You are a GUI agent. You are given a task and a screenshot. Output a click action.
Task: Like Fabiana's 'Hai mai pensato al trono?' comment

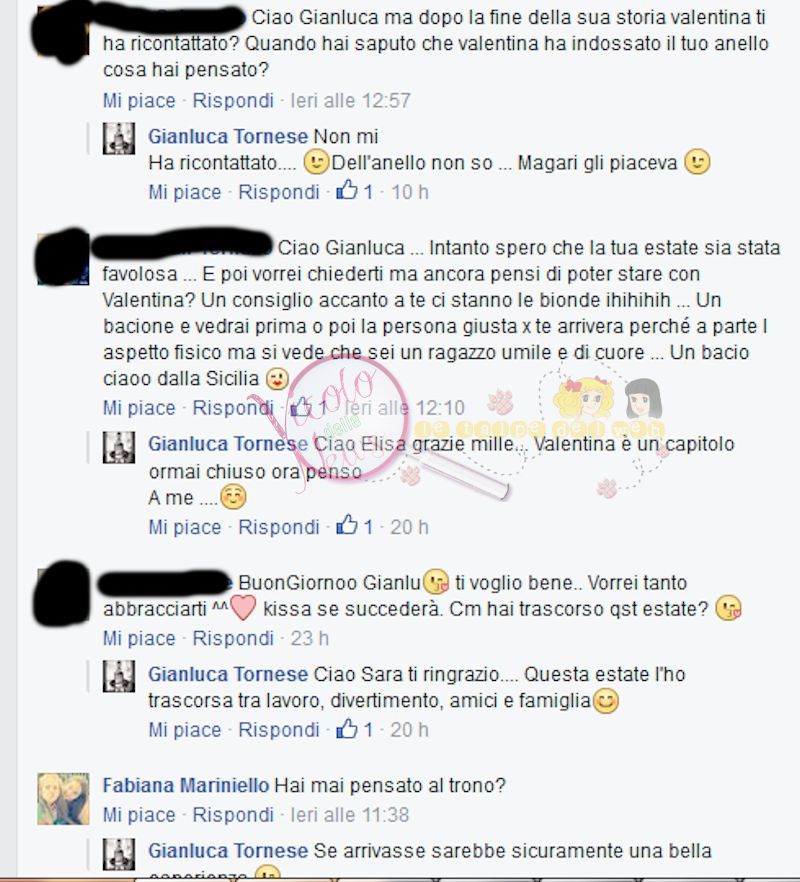coord(139,814)
